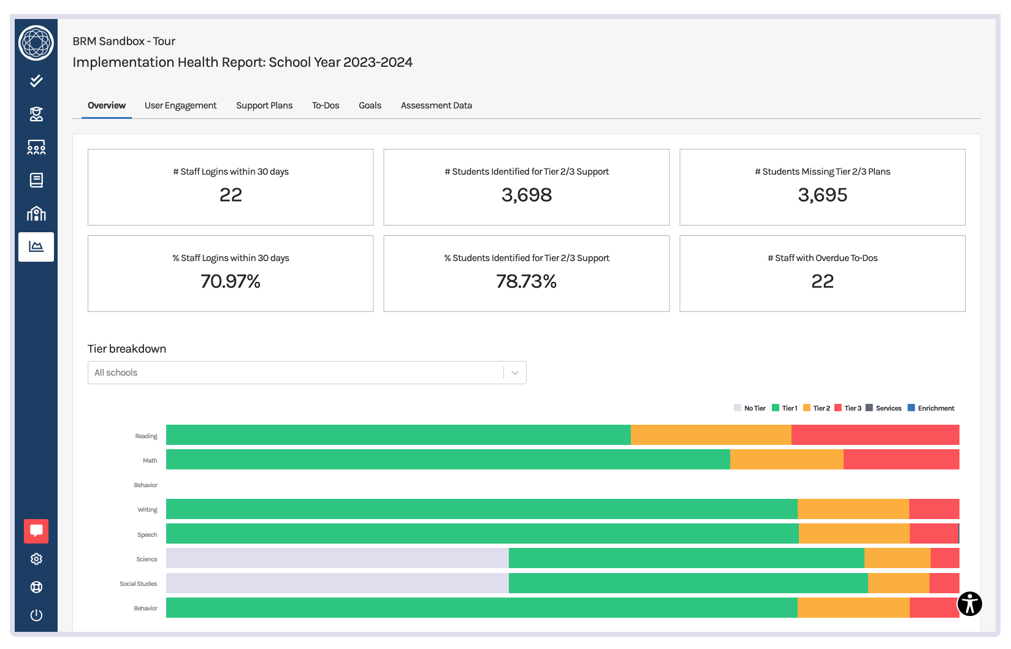The image size is (1011, 649).
Task: Click the log out power icon
Action: tap(36, 615)
